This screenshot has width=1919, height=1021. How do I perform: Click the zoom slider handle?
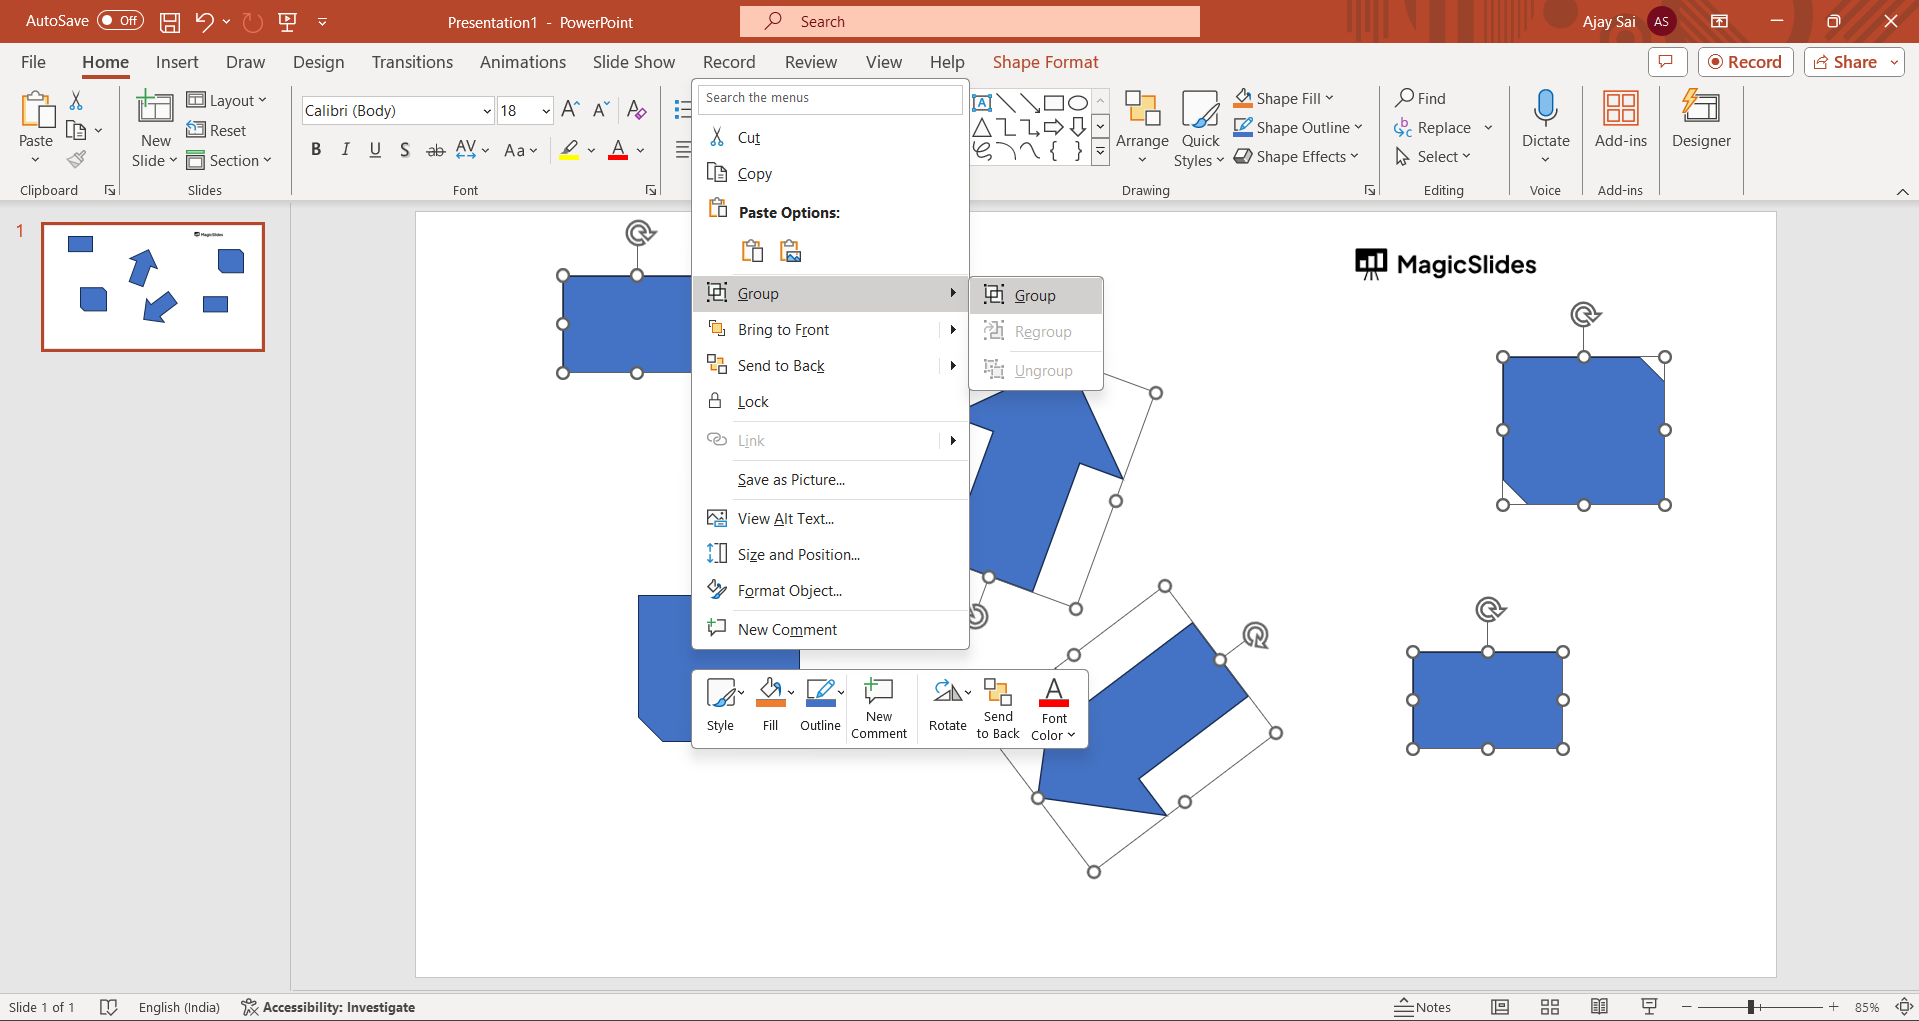pos(1751,1007)
